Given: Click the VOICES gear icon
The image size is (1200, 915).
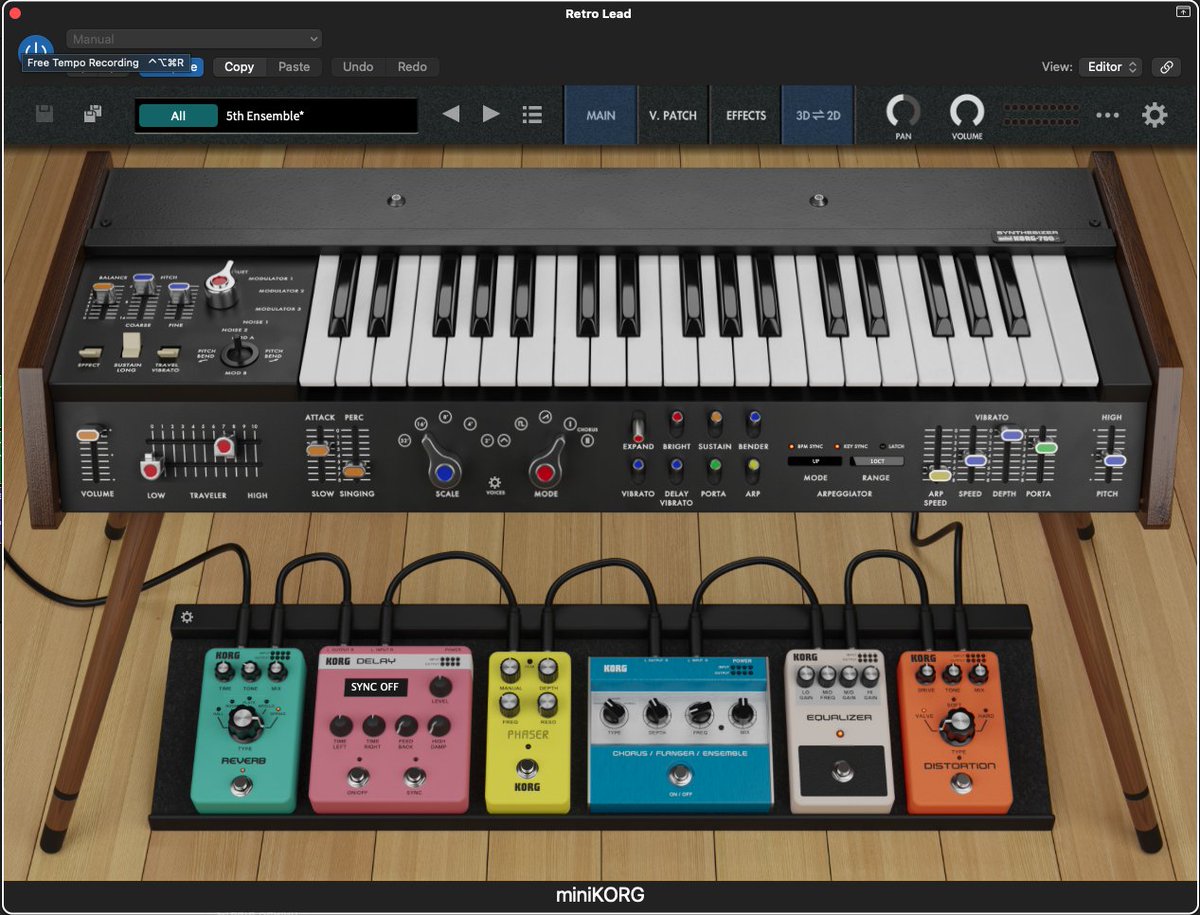Looking at the screenshot, I should 494,482.
